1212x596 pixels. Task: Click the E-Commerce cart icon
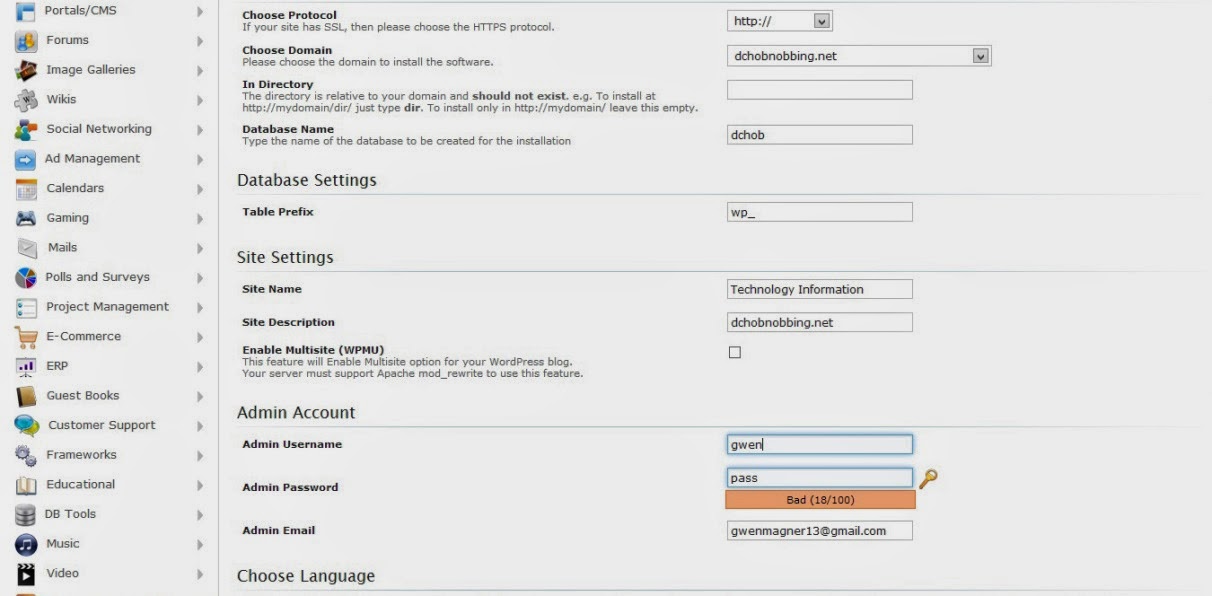pos(26,337)
